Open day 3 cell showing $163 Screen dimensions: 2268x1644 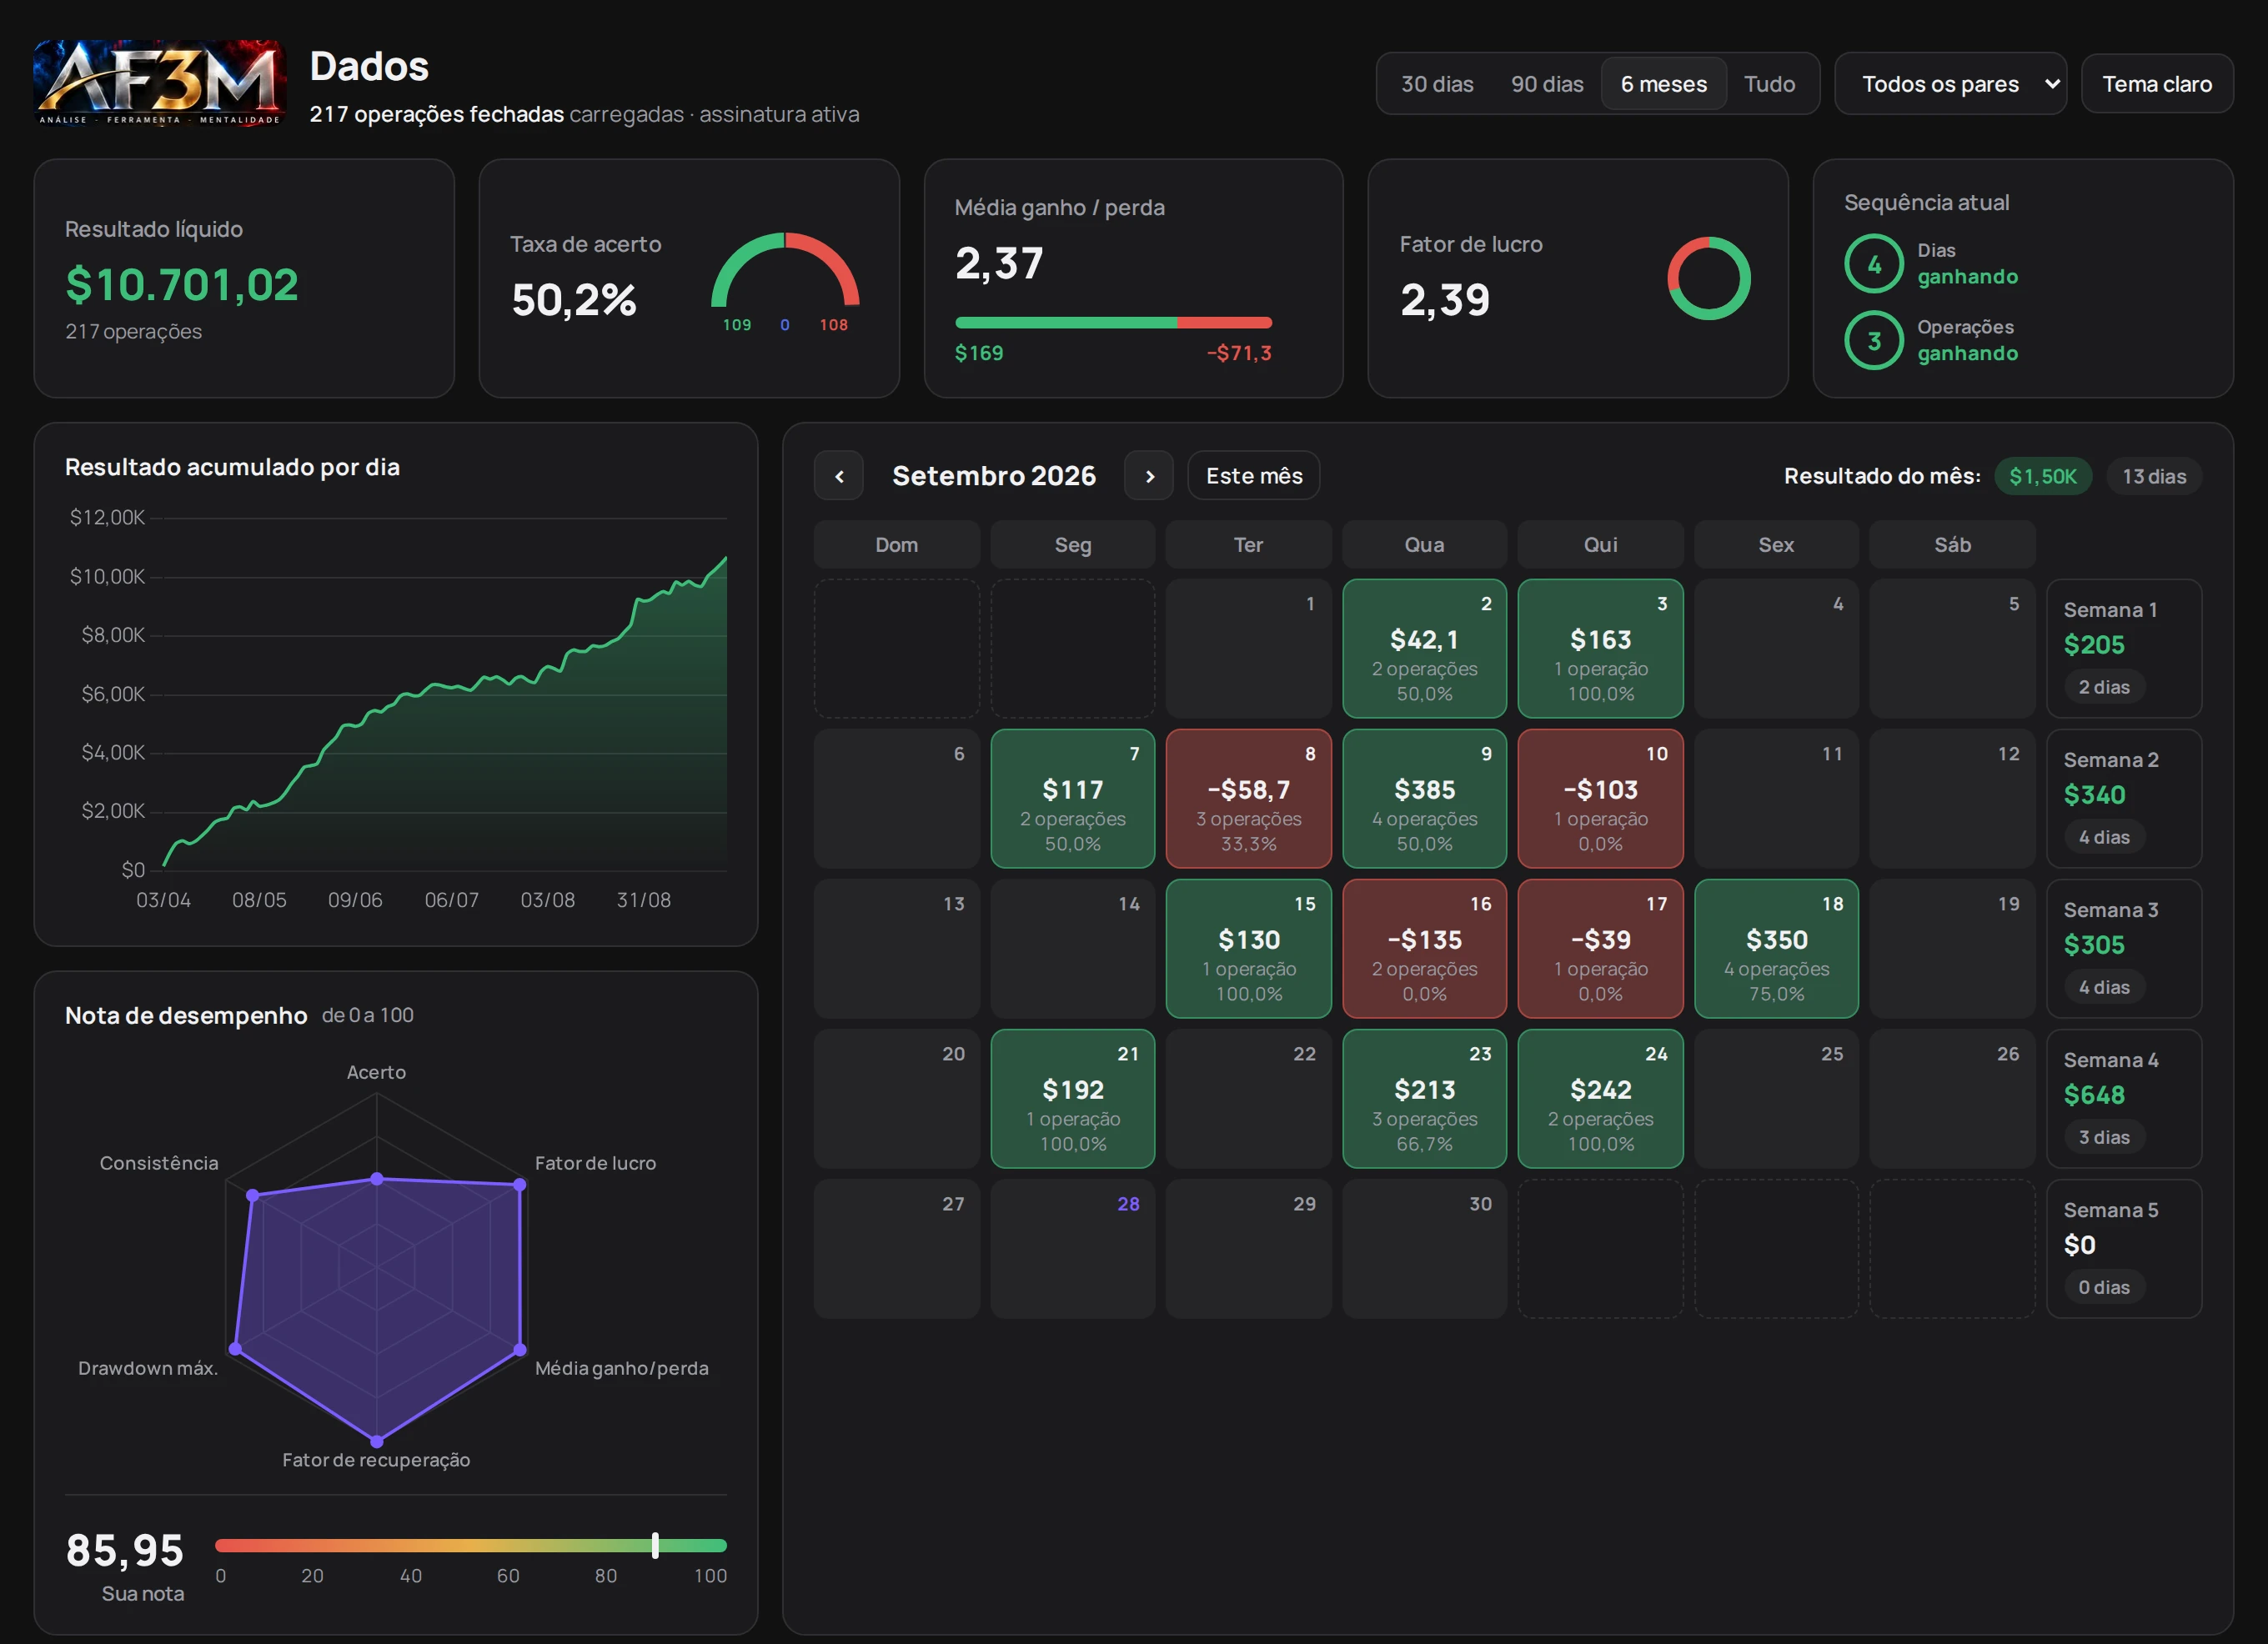(1600, 648)
